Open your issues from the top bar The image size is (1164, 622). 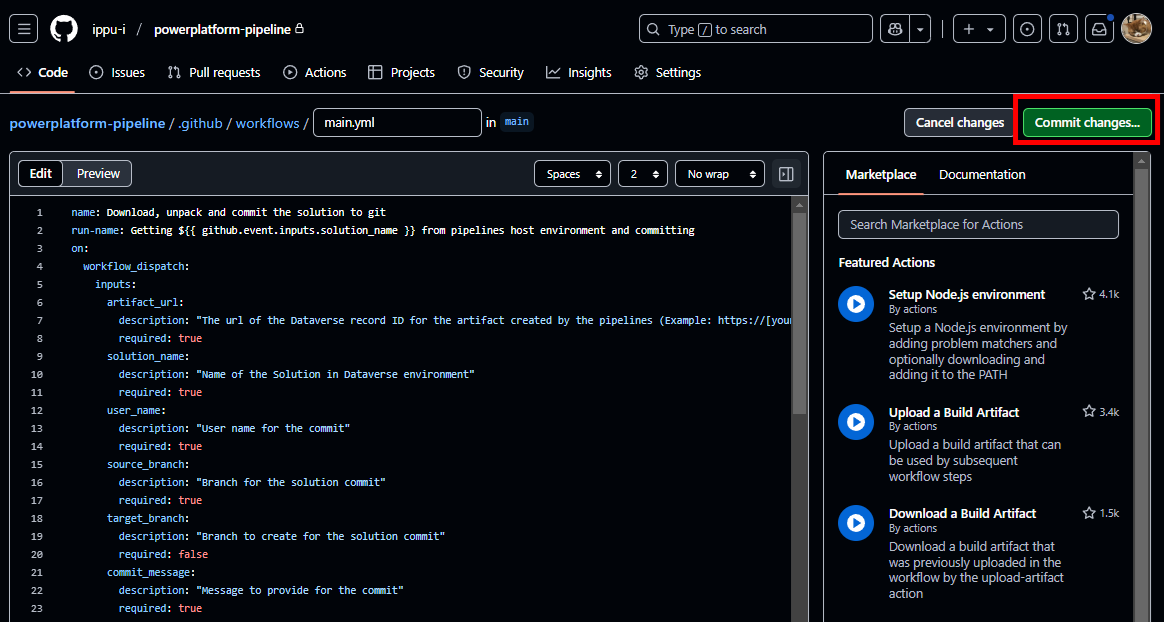[x=1027, y=28]
